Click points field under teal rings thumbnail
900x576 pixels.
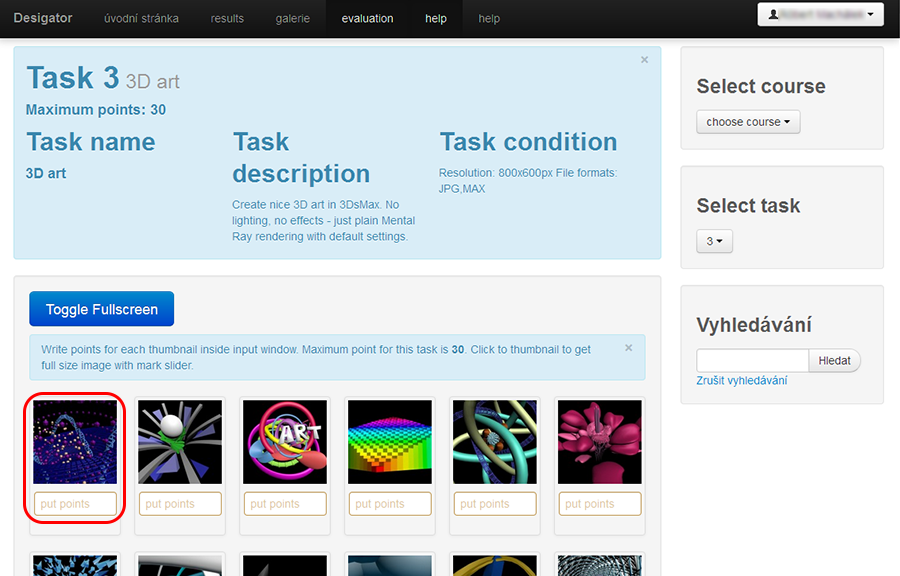(x=495, y=504)
